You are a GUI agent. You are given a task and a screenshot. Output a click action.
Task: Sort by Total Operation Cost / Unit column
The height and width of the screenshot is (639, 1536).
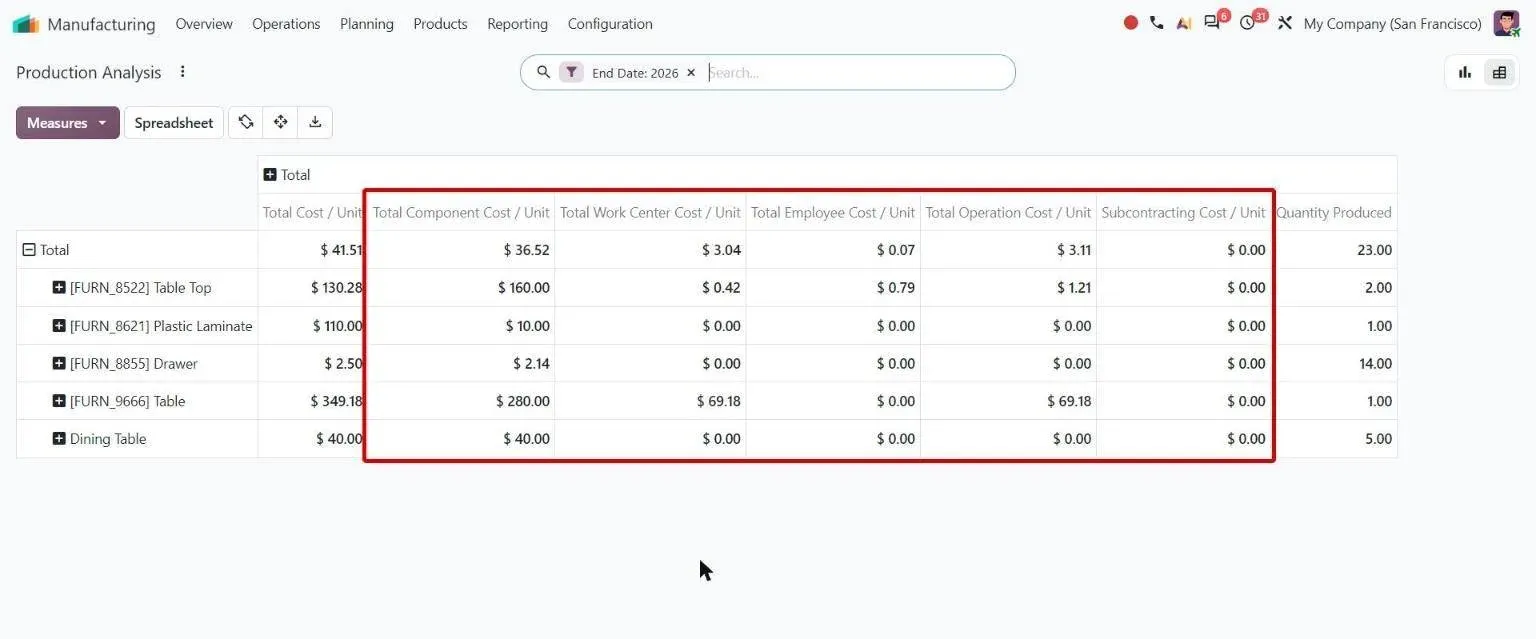[1008, 213]
